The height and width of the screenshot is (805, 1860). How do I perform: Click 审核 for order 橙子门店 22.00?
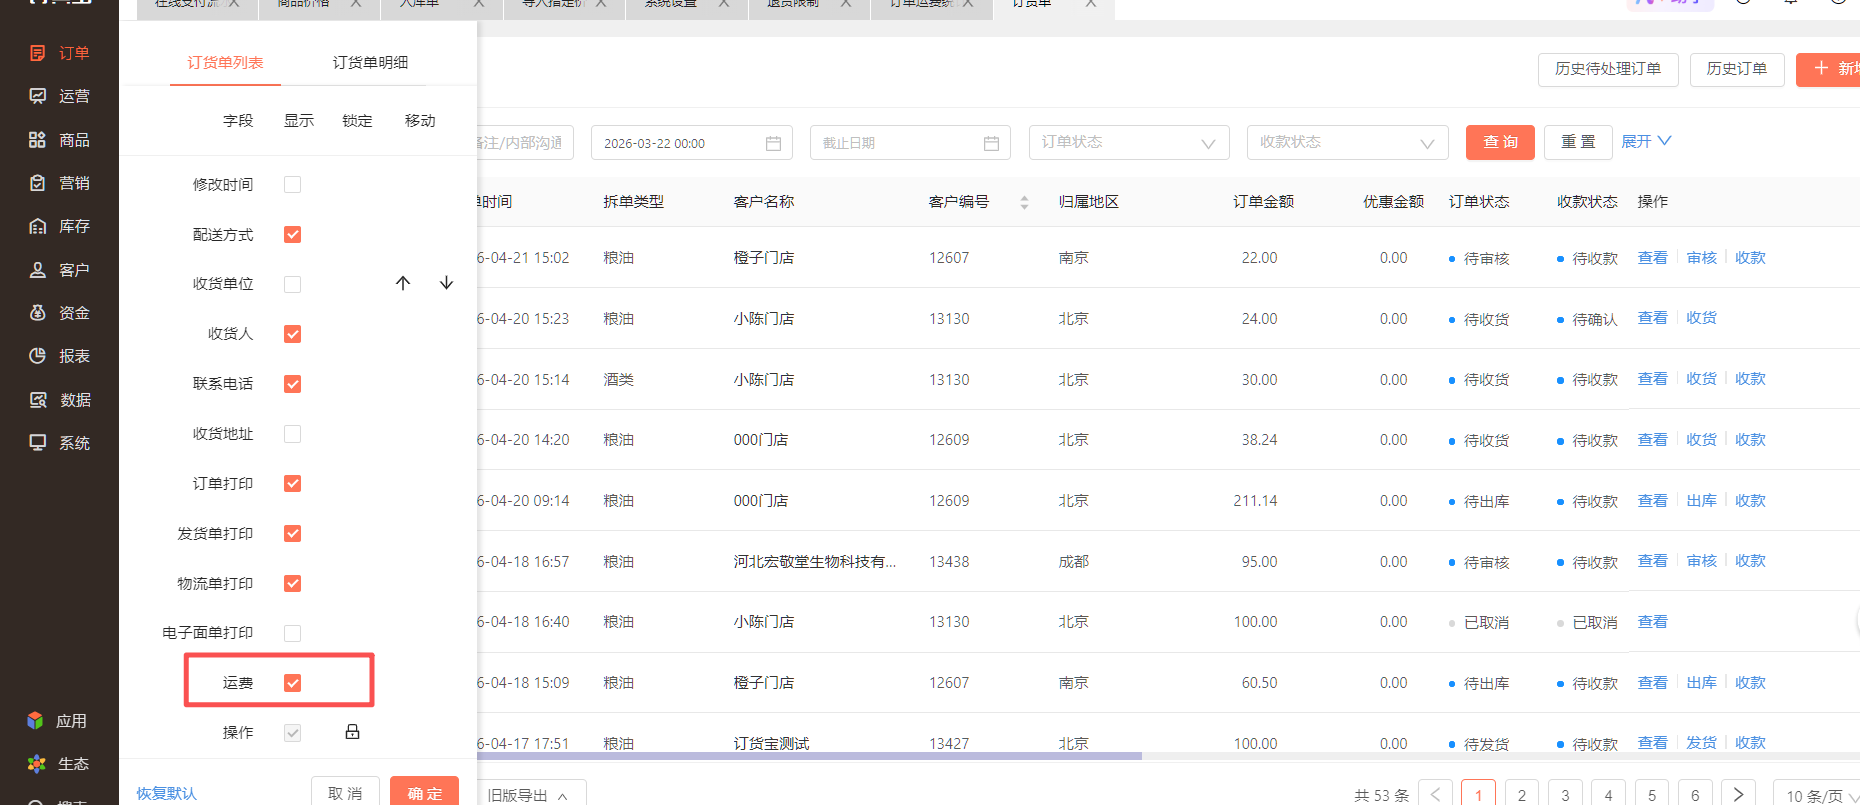point(1701,258)
